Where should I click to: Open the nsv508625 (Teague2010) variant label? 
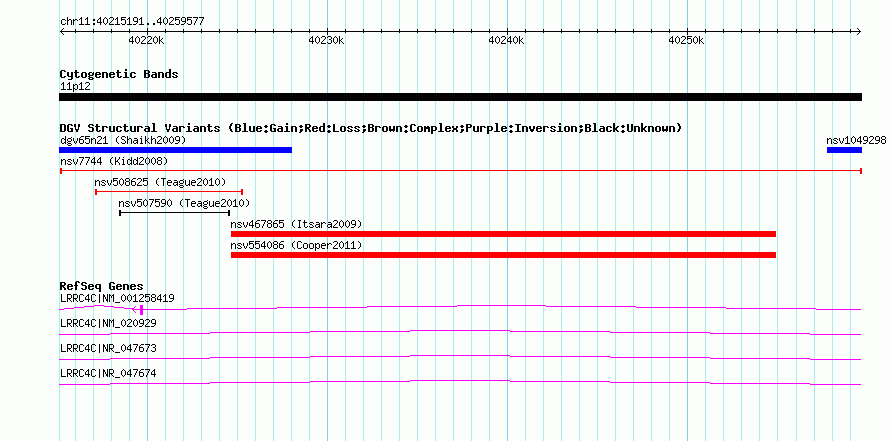pos(161,182)
